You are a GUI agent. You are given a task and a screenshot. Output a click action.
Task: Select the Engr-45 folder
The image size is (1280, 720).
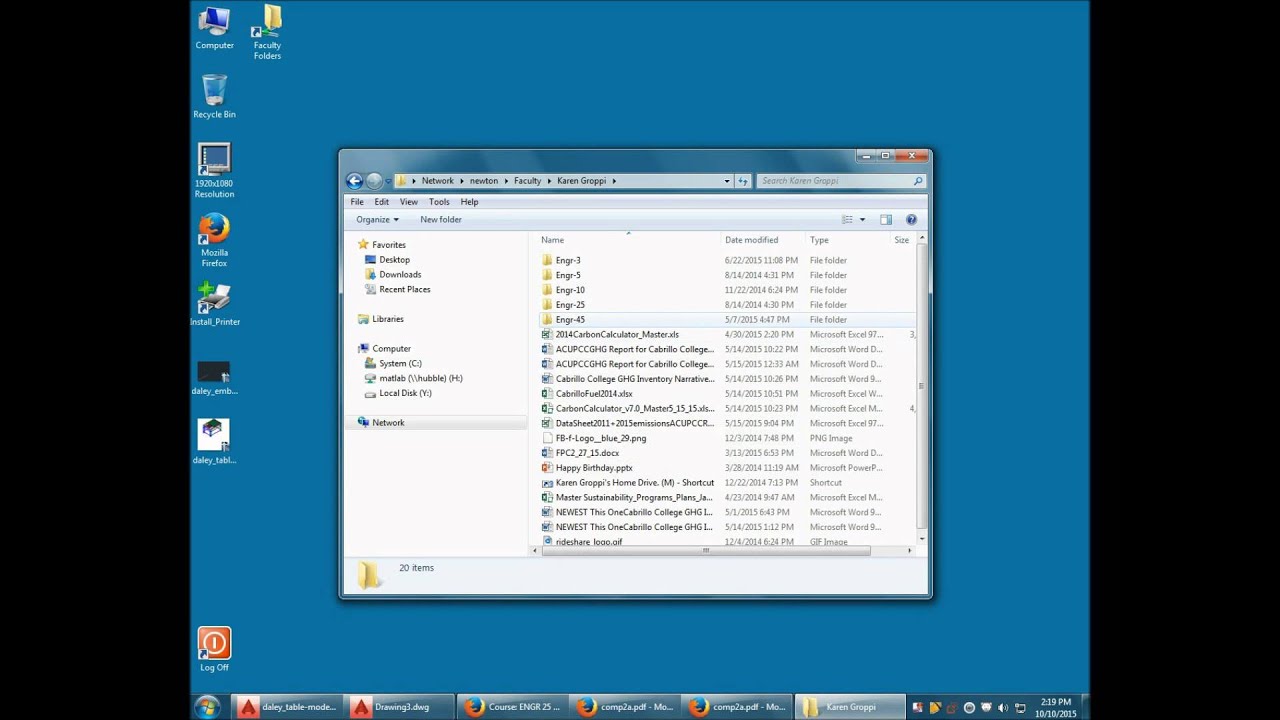570,320
